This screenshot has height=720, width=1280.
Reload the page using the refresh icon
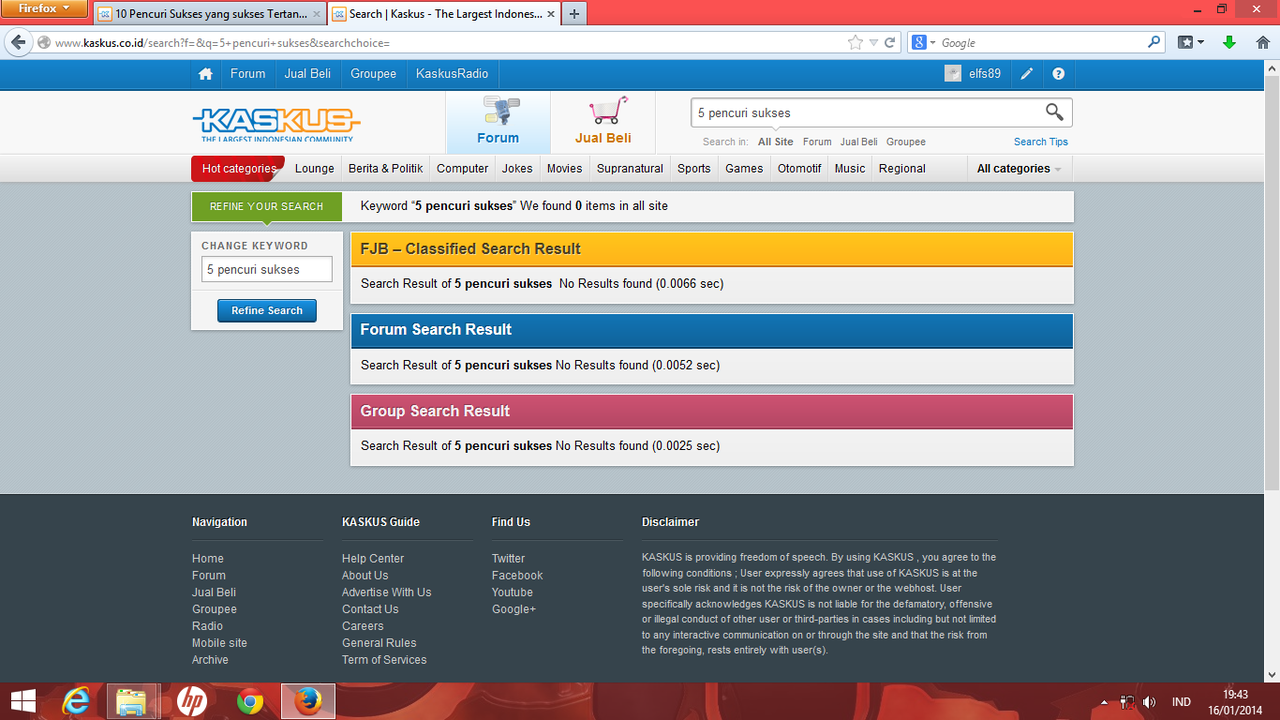pyautogui.click(x=890, y=43)
